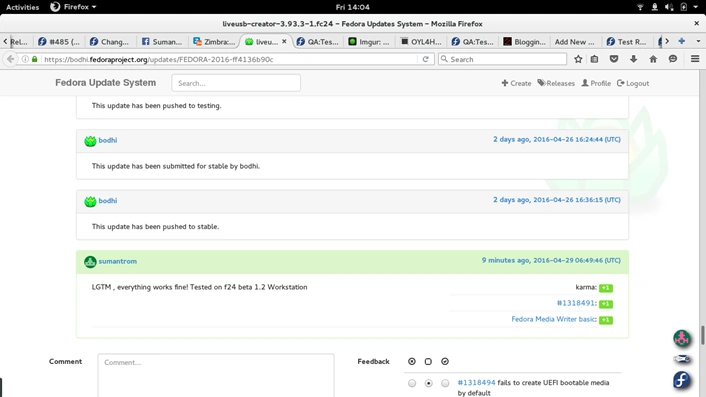This screenshot has width=706, height=397.
Task: Click the battery indicator in top bar
Action: click(x=683, y=7)
